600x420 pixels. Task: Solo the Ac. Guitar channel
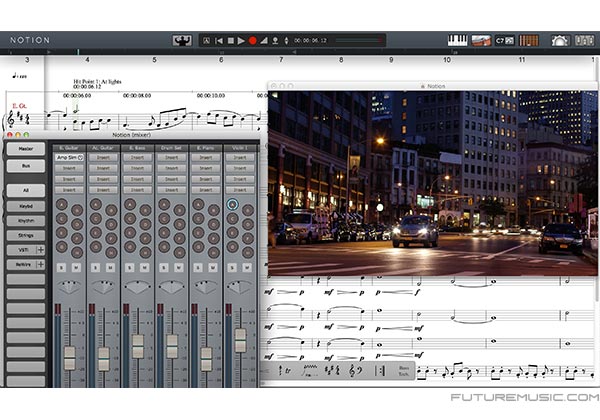95,268
